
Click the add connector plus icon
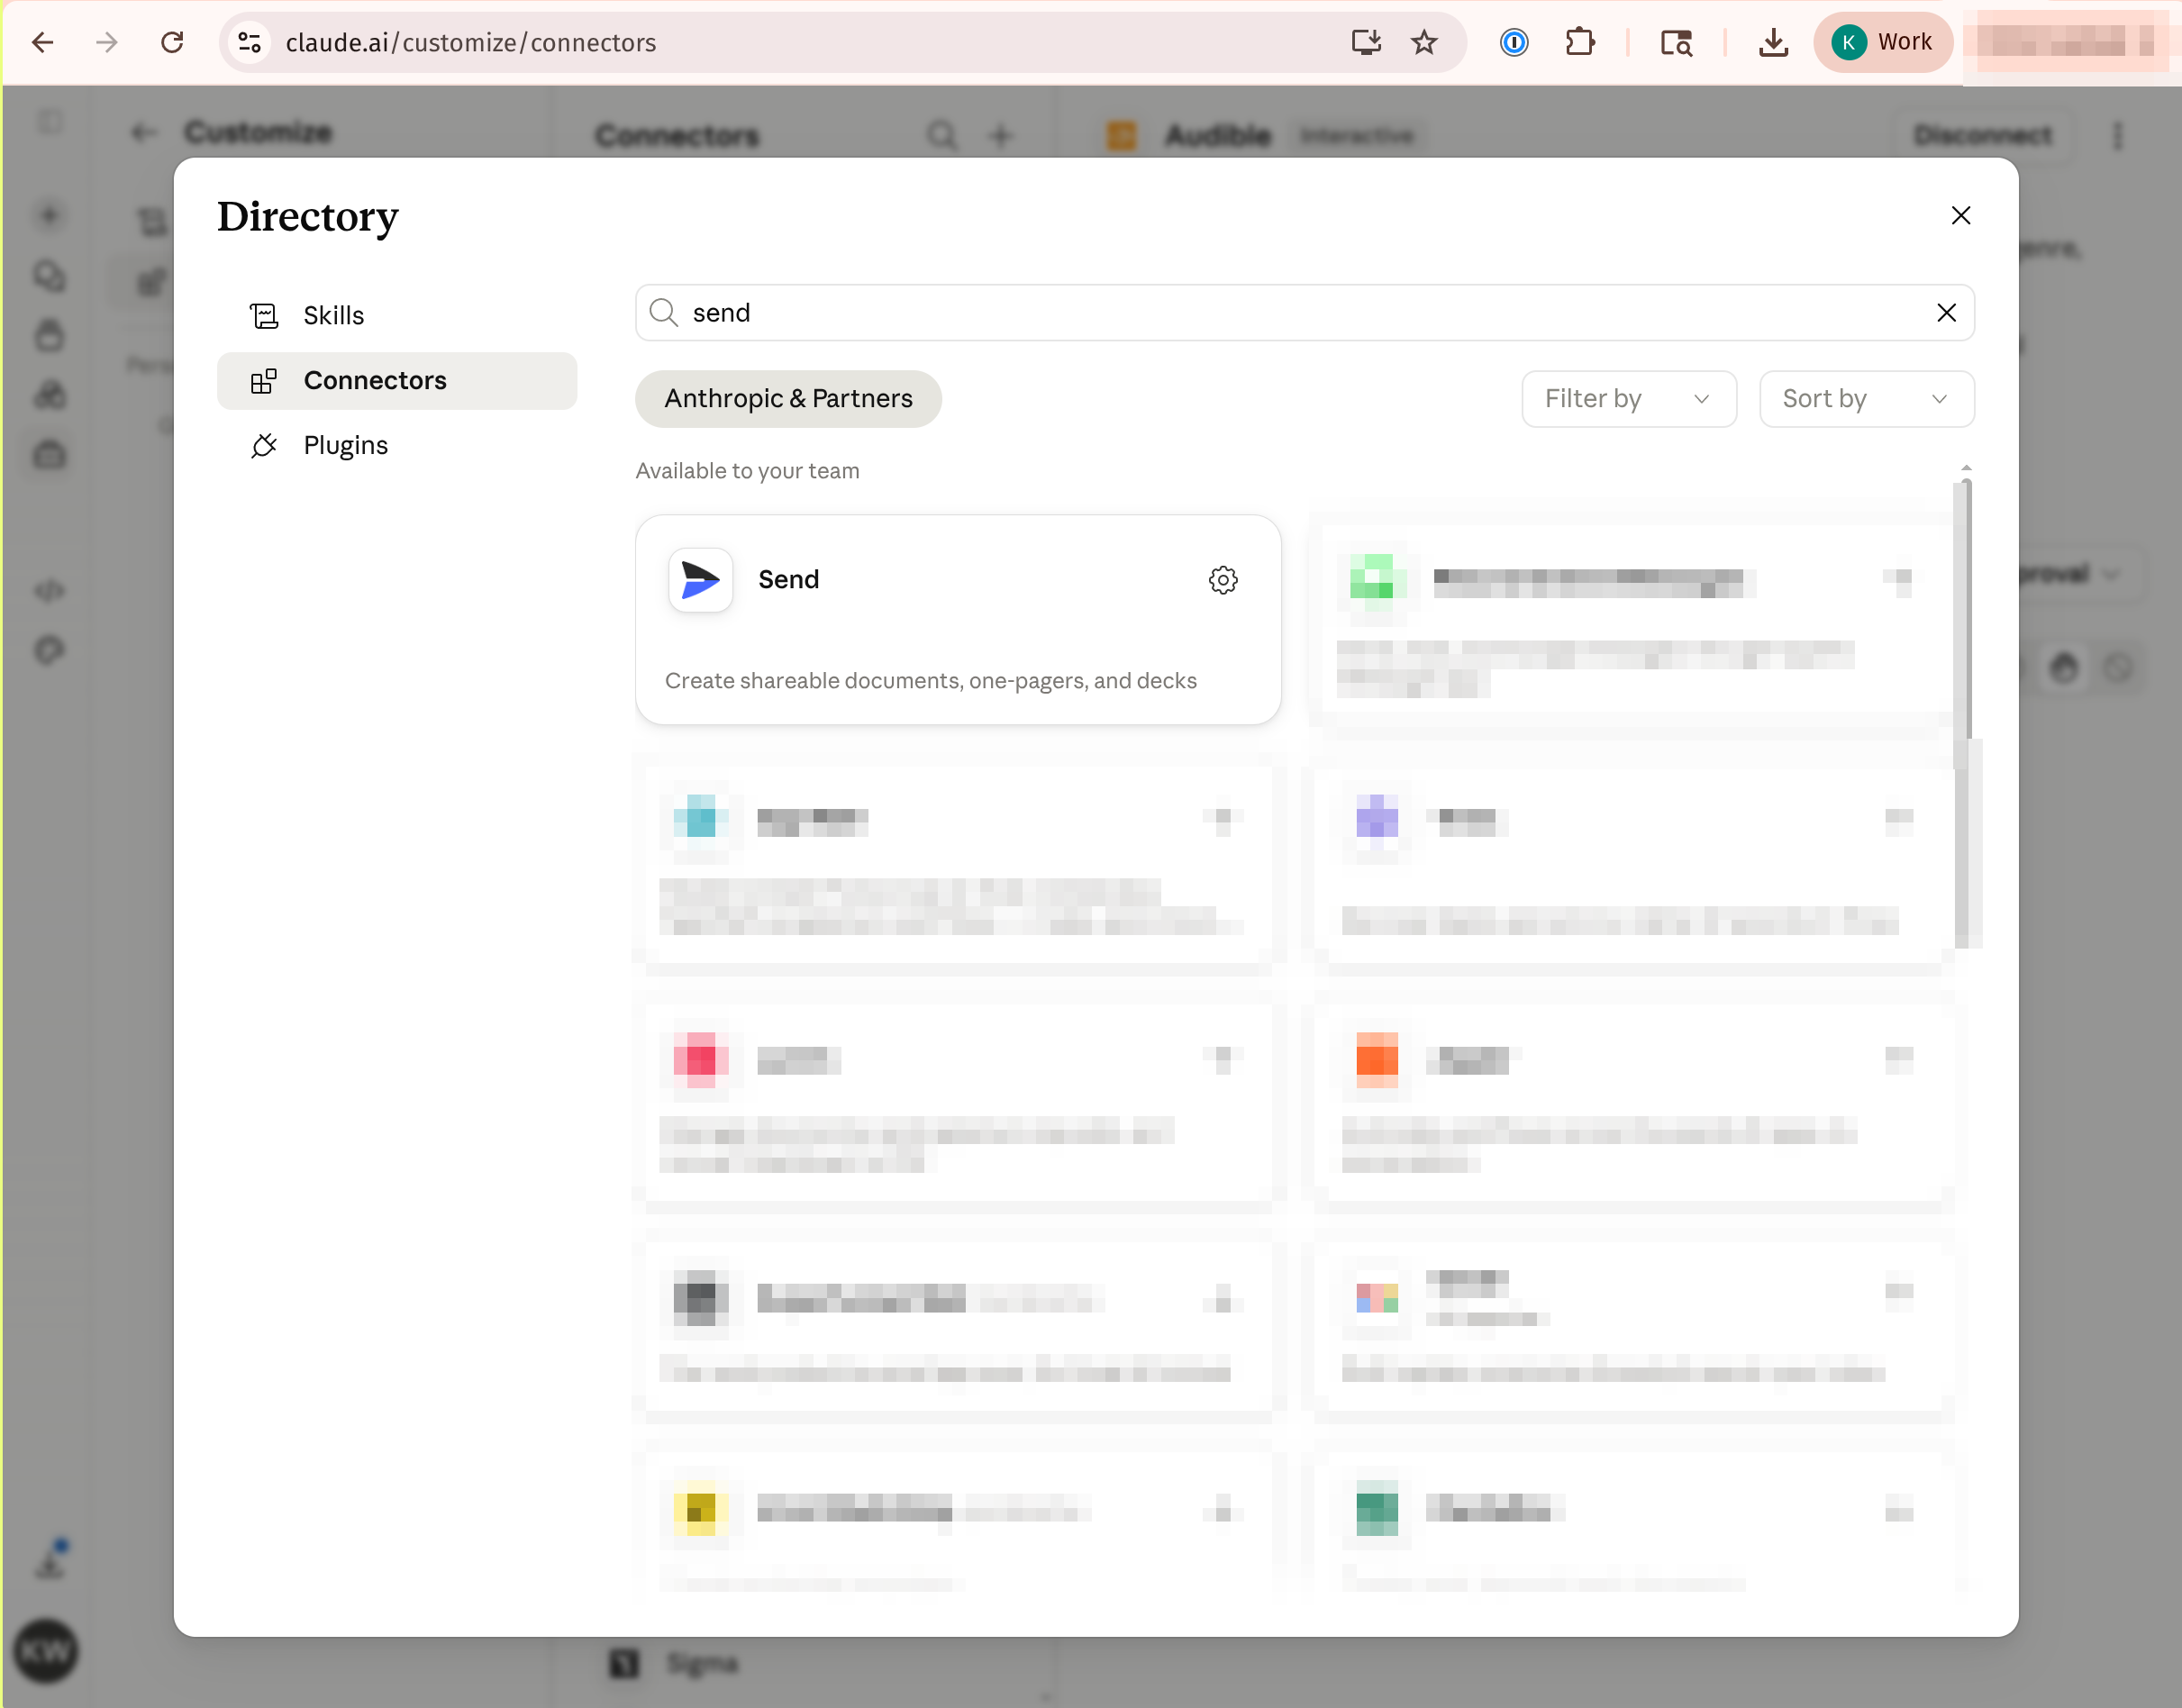pyautogui.click(x=1001, y=135)
